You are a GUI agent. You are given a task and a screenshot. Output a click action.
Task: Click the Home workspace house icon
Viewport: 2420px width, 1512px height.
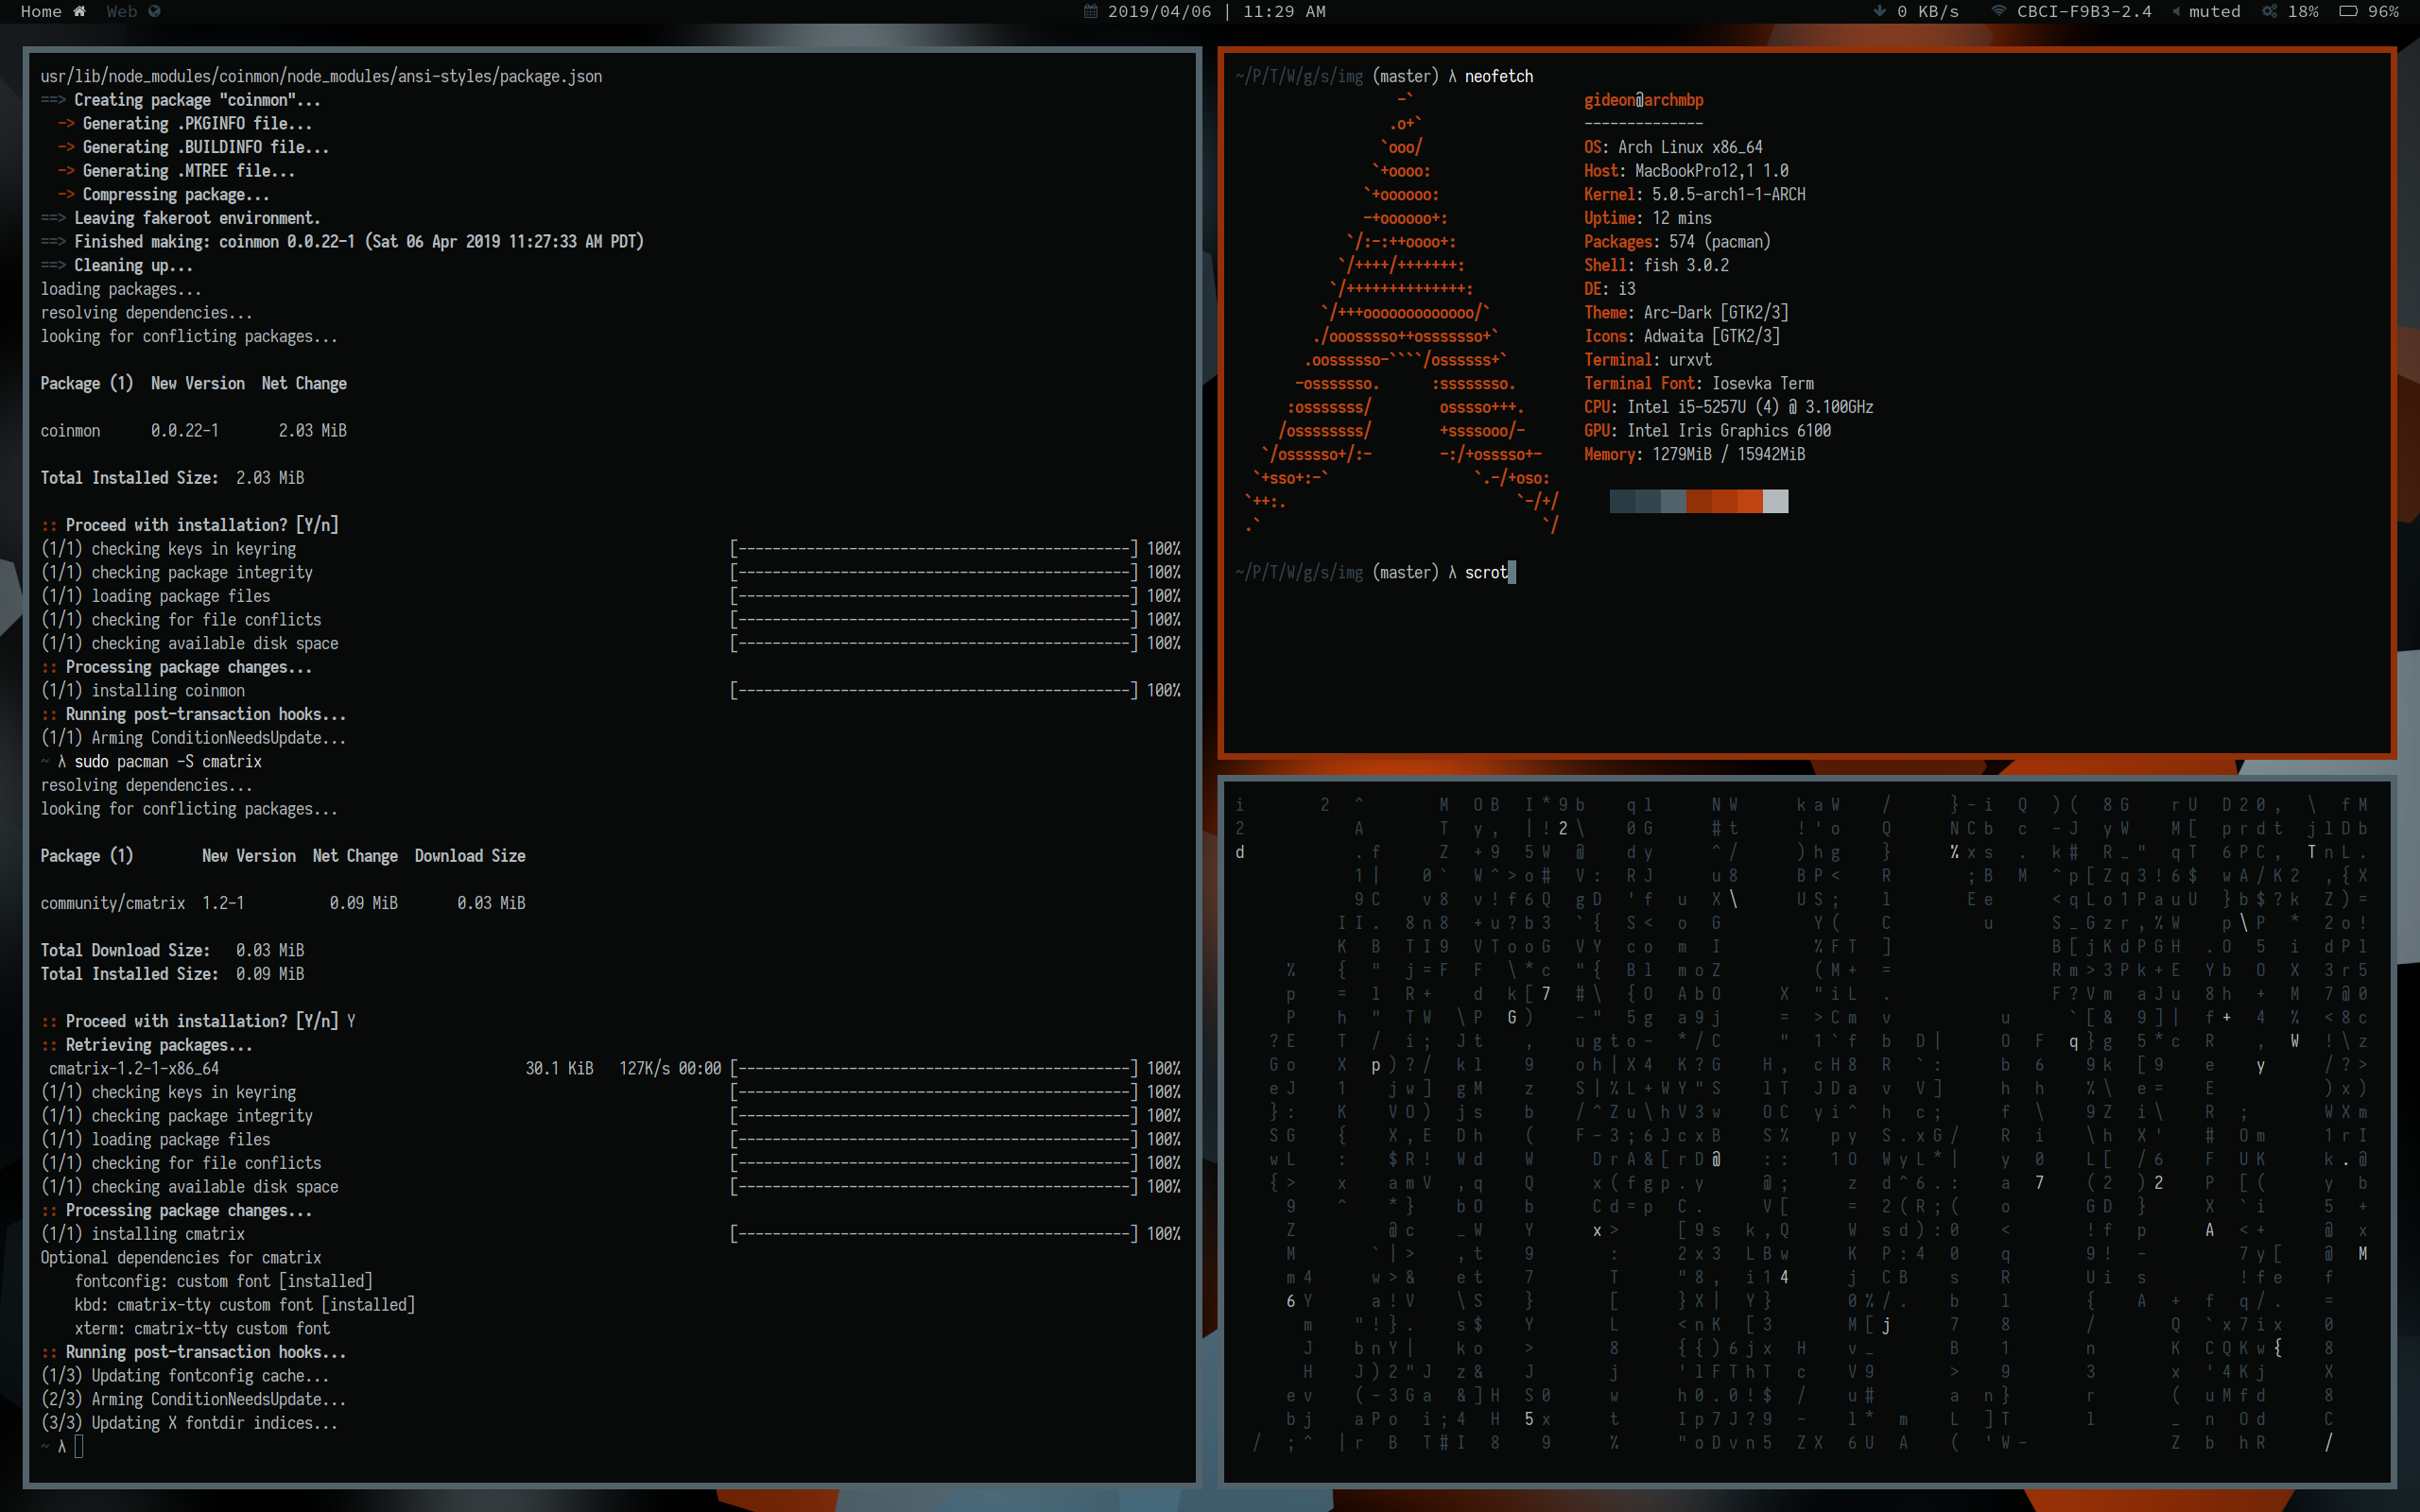click(79, 11)
